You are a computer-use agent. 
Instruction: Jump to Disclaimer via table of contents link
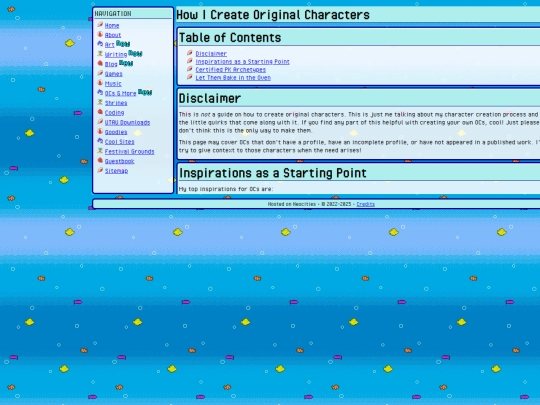pyautogui.click(x=211, y=54)
